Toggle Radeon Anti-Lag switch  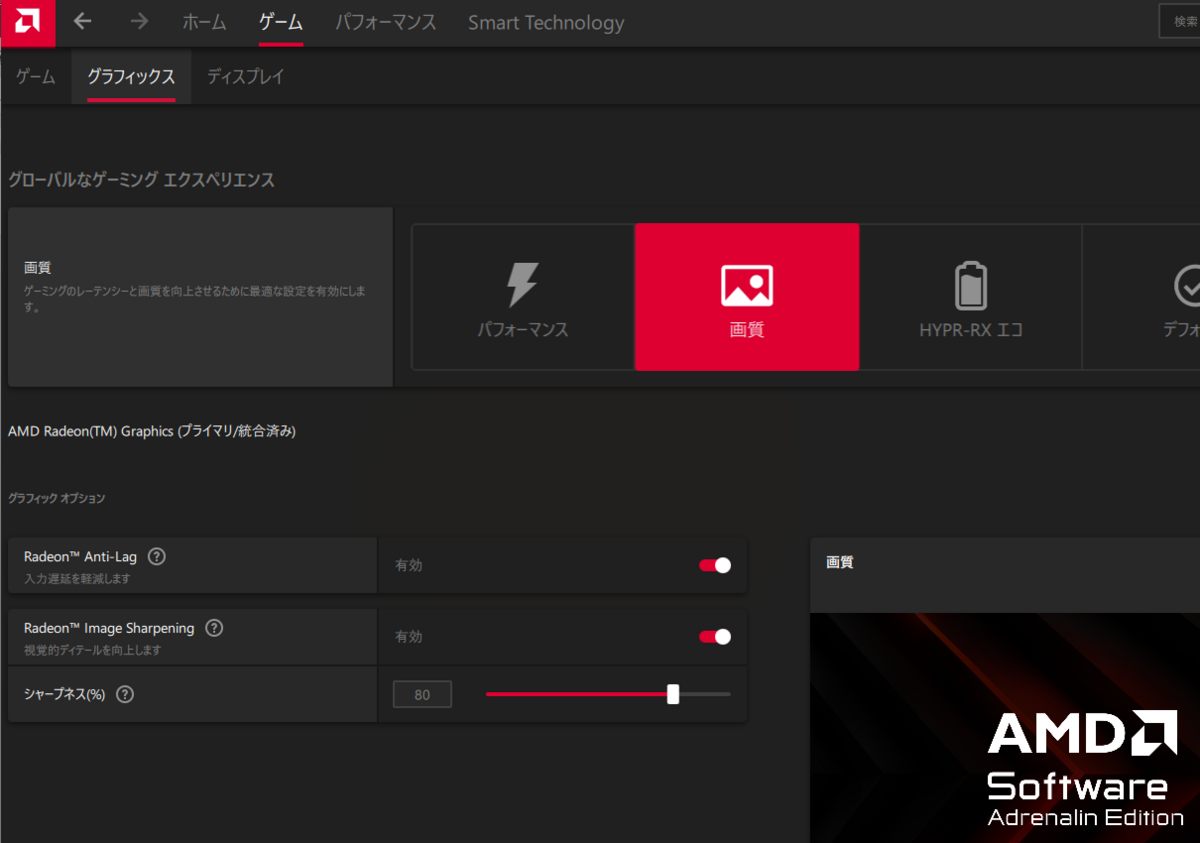point(715,565)
